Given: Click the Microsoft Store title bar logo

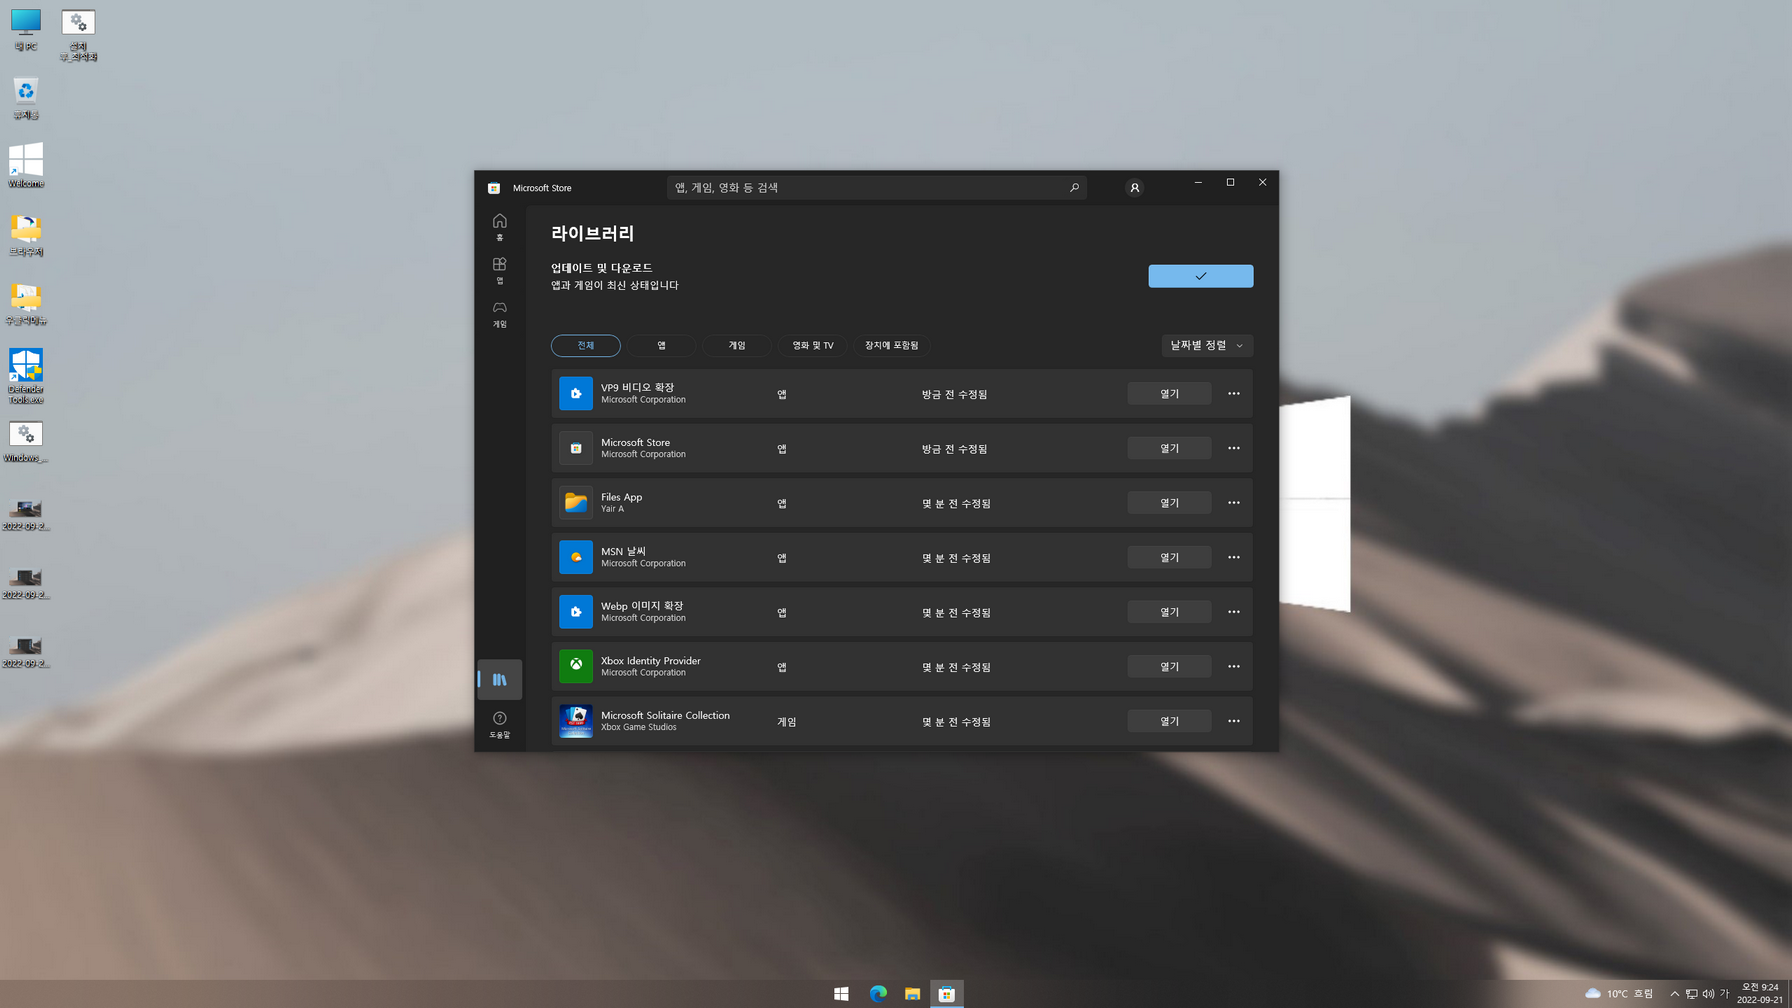Looking at the screenshot, I should pyautogui.click(x=494, y=187).
